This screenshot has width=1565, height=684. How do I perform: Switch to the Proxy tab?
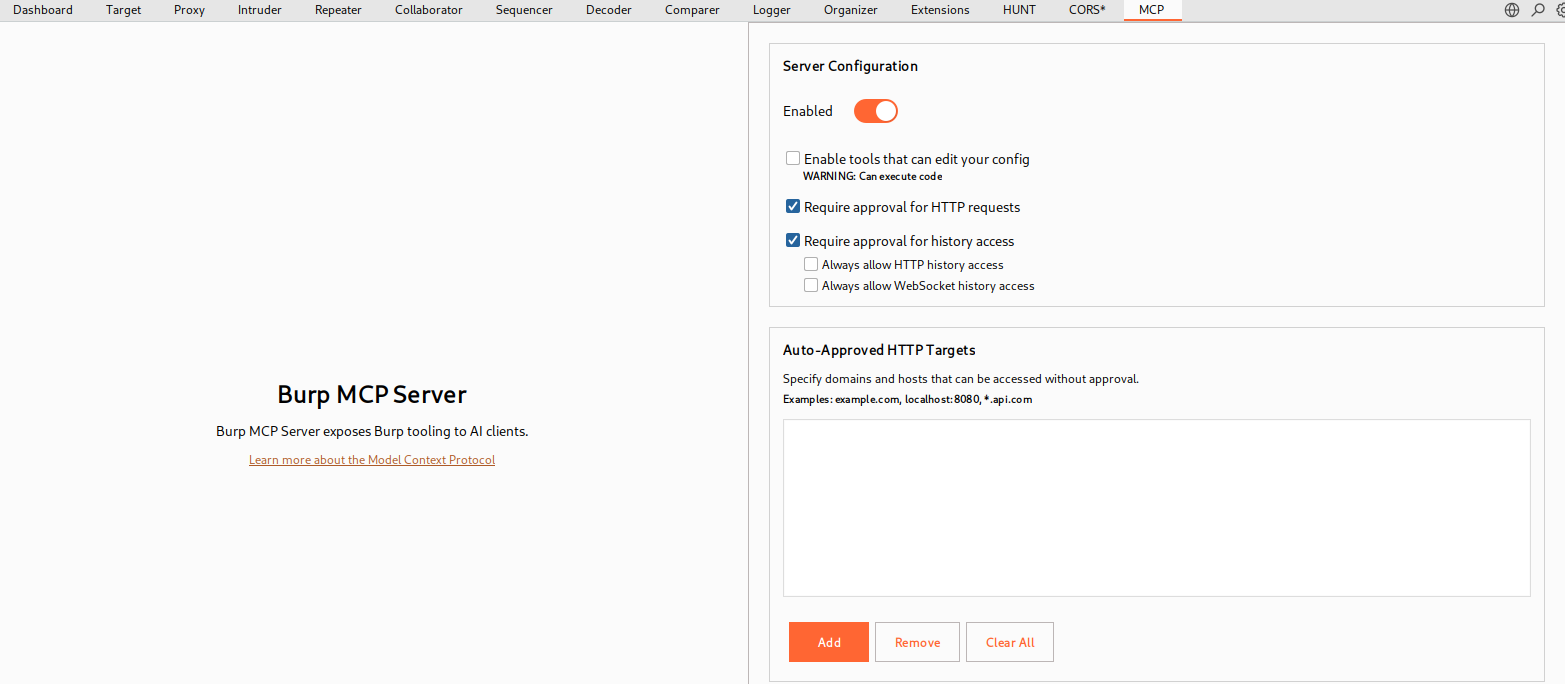point(189,10)
